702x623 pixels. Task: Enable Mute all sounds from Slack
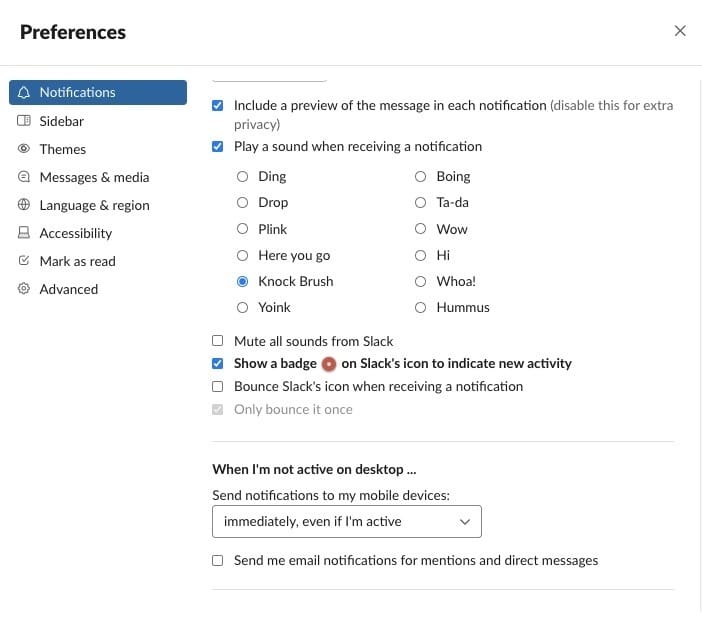[x=218, y=341]
